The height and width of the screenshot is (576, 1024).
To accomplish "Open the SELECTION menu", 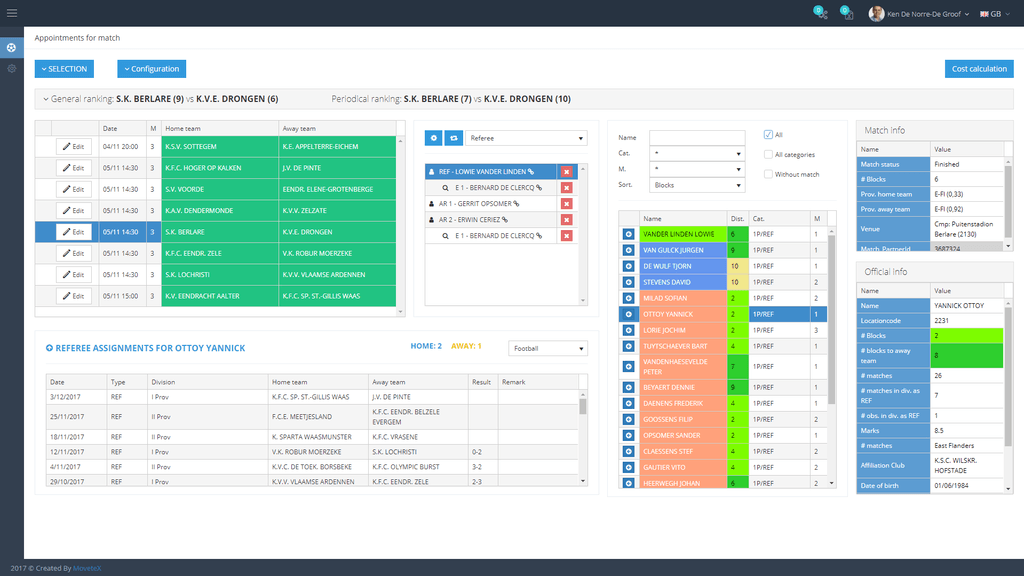I will pyautogui.click(x=64, y=69).
